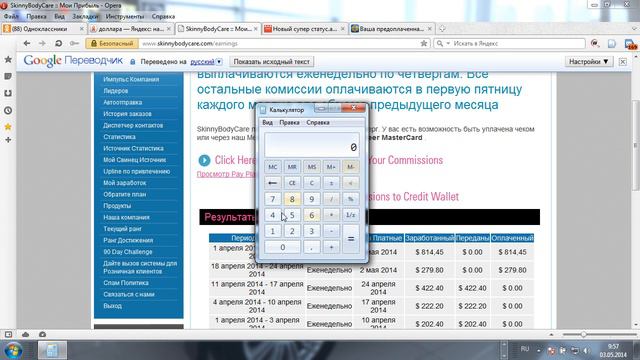Click the calculator M+ key

[x=331, y=167]
